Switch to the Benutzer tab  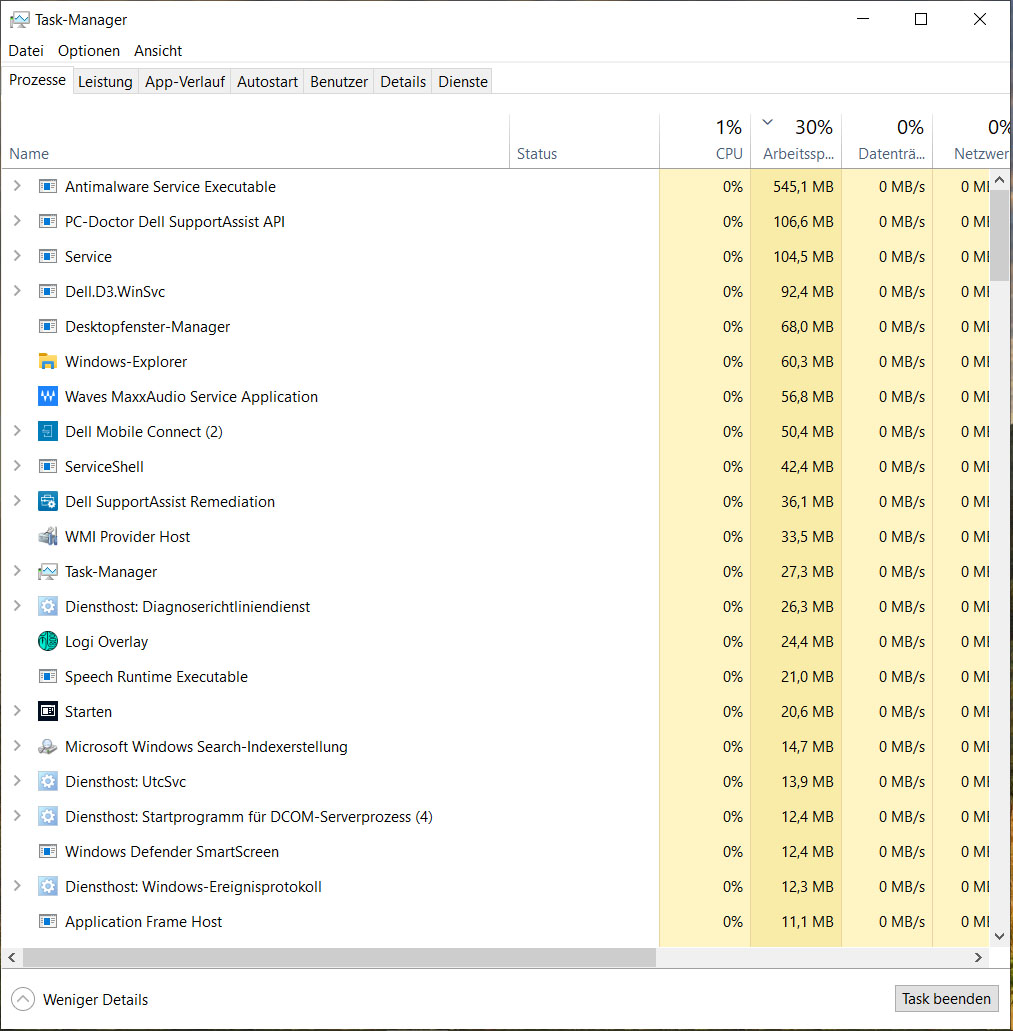tap(339, 82)
